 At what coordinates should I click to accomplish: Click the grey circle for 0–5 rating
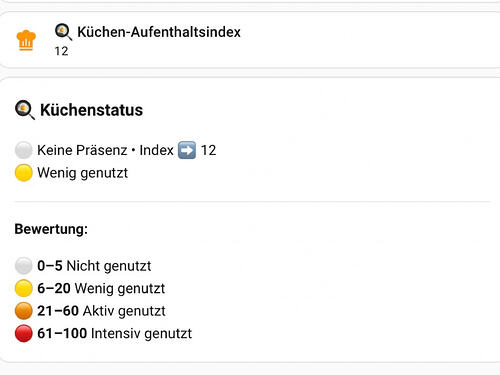click(24, 266)
